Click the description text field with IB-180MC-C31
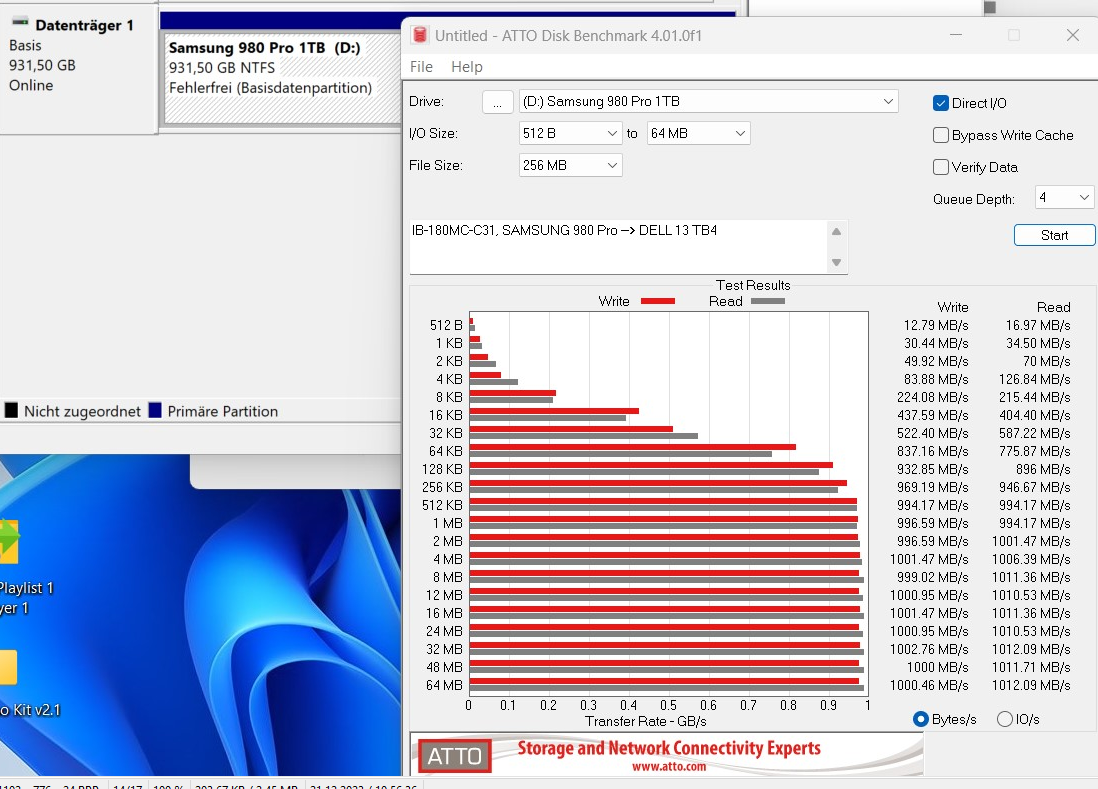Image resolution: width=1098 pixels, height=789 pixels. pyautogui.click(x=618, y=247)
